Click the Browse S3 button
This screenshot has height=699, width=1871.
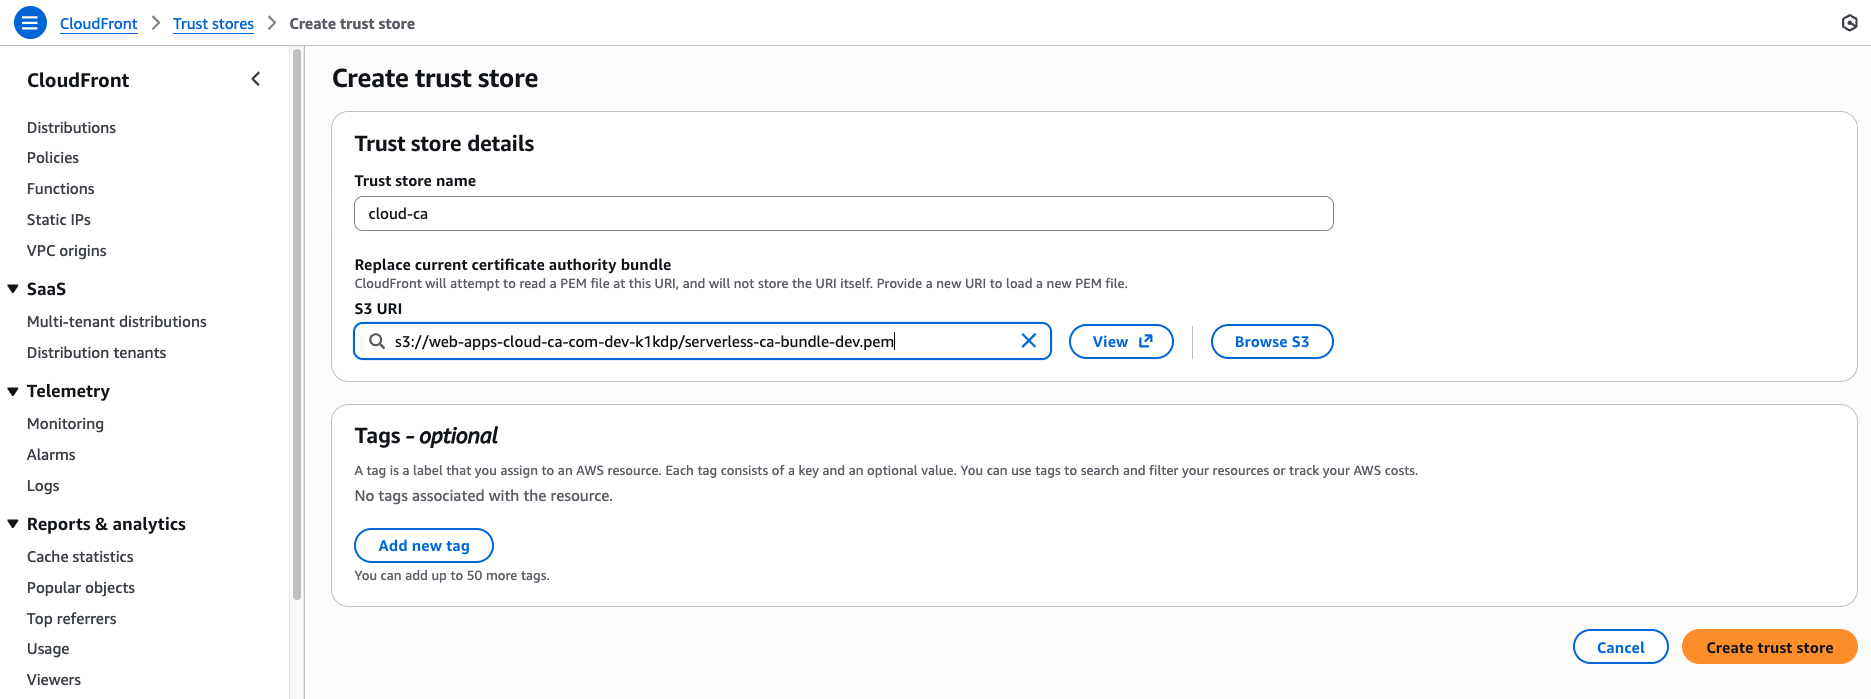coord(1272,341)
